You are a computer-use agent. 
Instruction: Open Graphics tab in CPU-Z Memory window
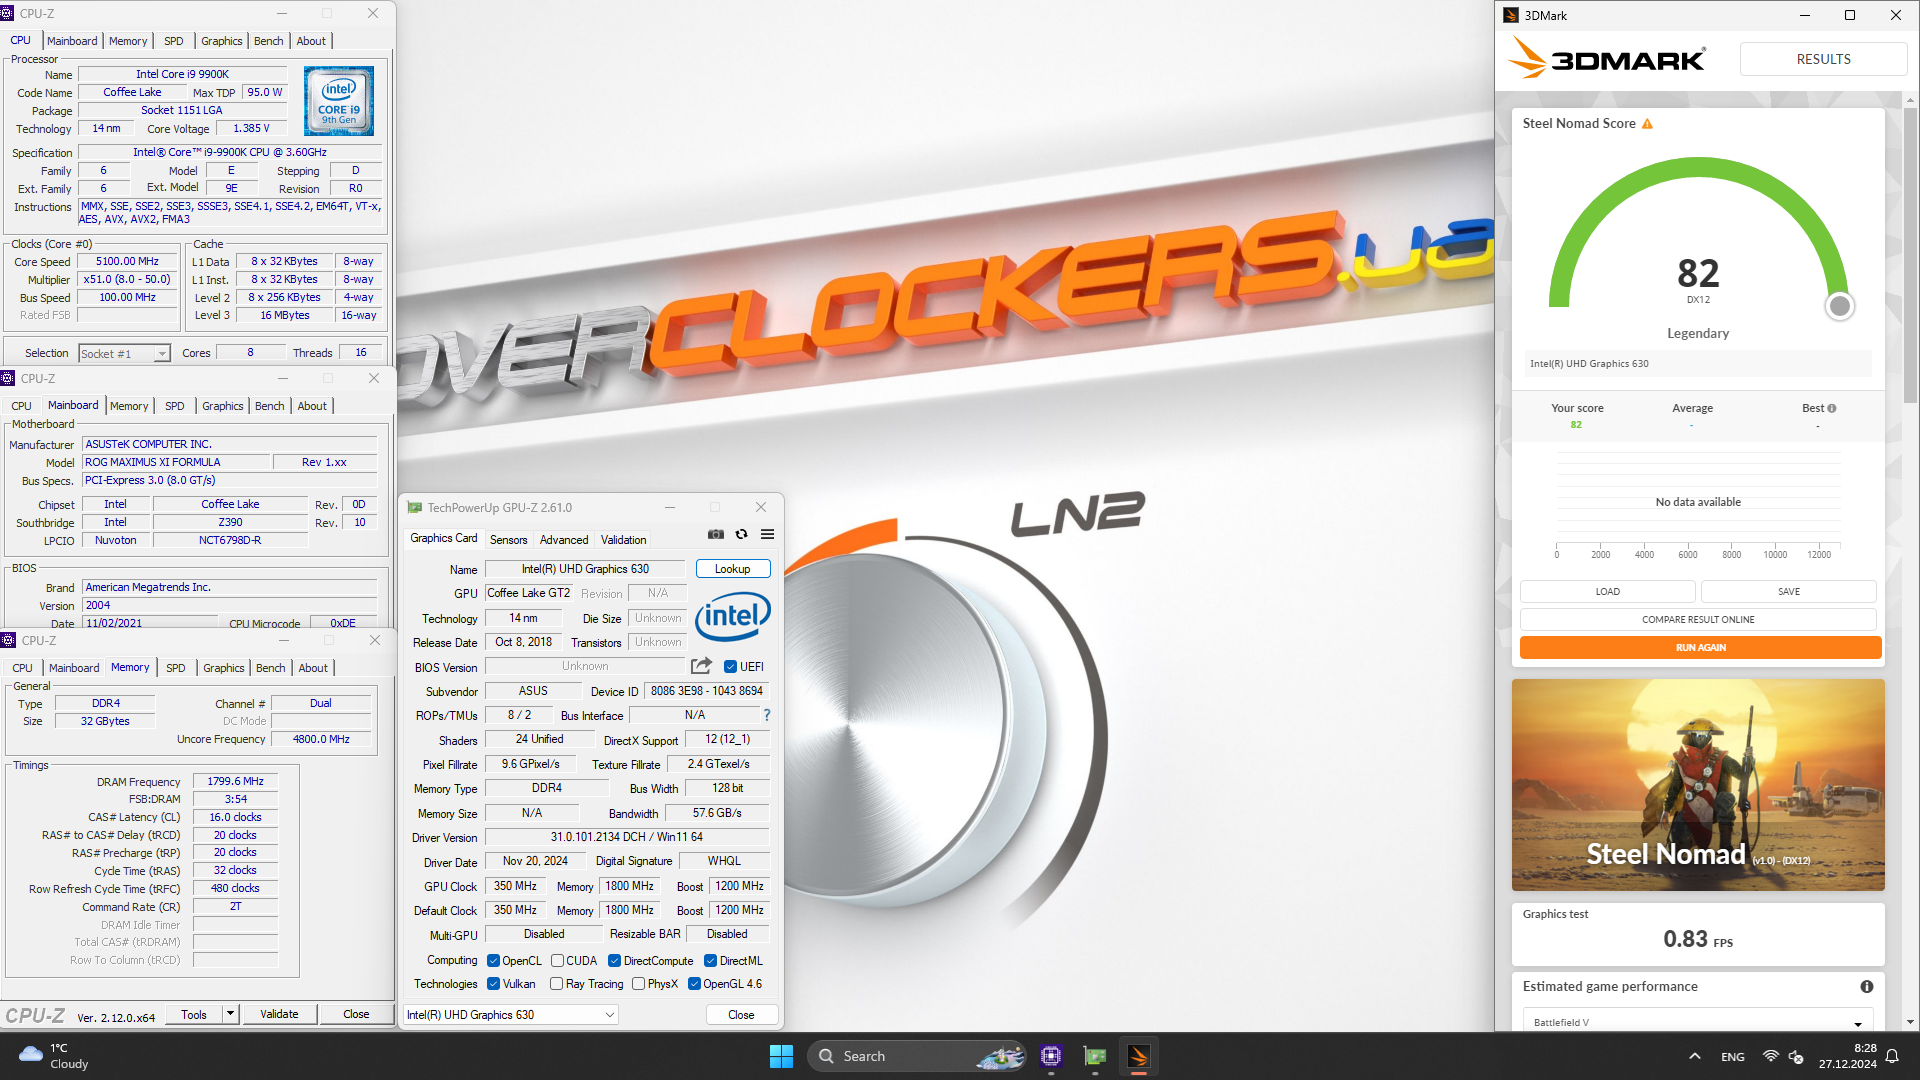(223, 668)
